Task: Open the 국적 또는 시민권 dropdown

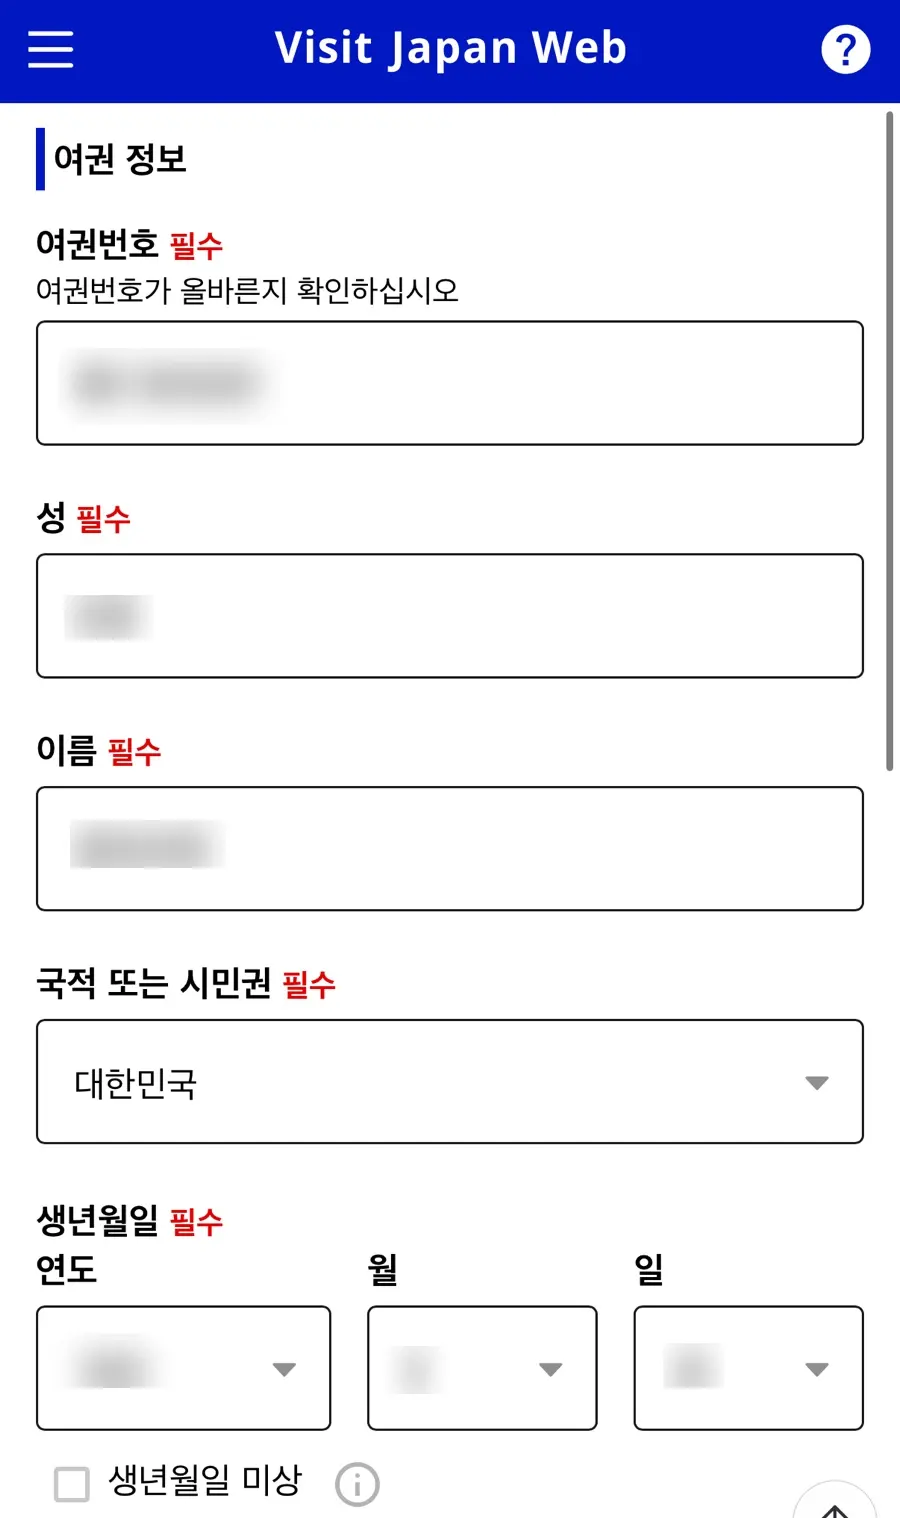Action: [450, 1081]
